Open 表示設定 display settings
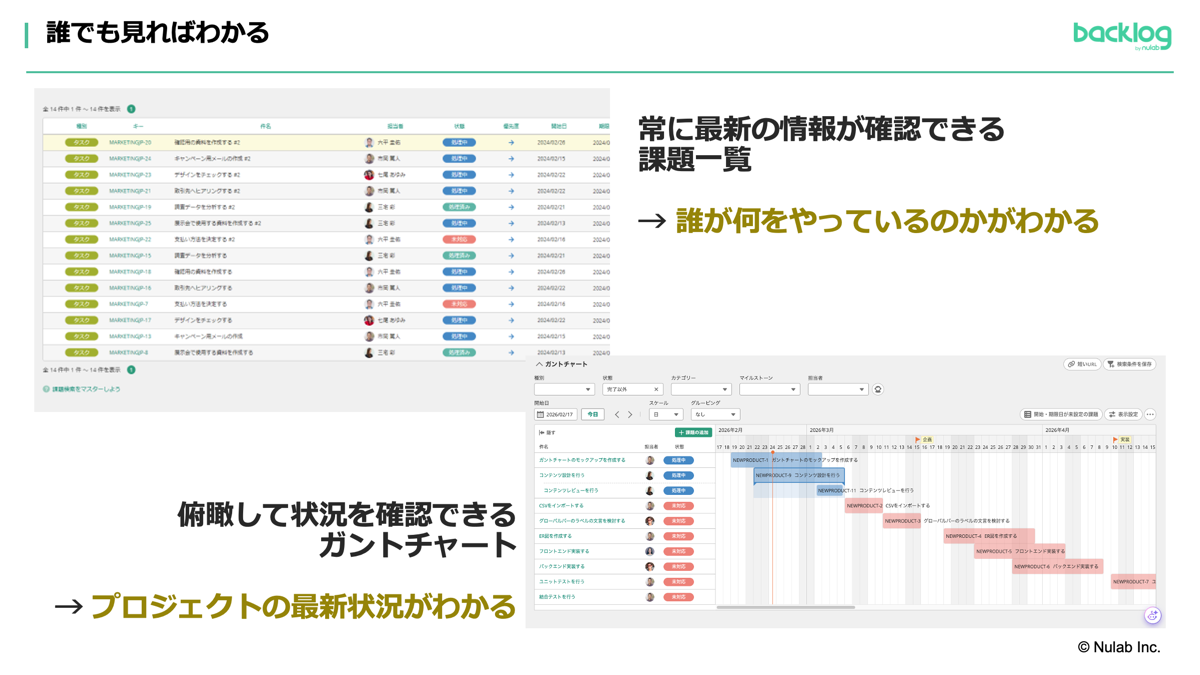This screenshot has height=675, width=1200. click(1123, 414)
